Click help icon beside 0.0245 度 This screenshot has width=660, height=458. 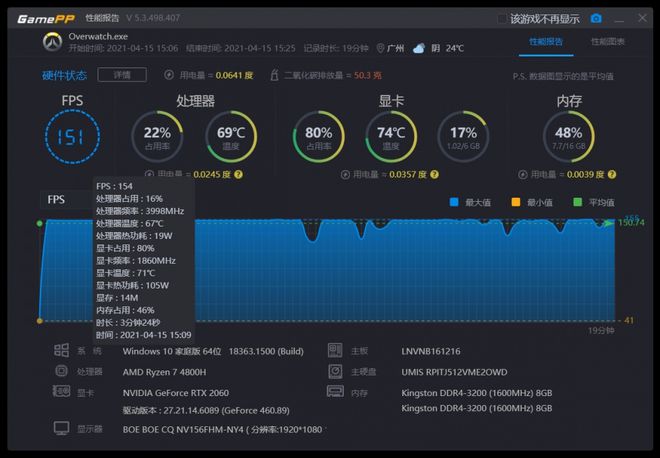[x=238, y=174]
